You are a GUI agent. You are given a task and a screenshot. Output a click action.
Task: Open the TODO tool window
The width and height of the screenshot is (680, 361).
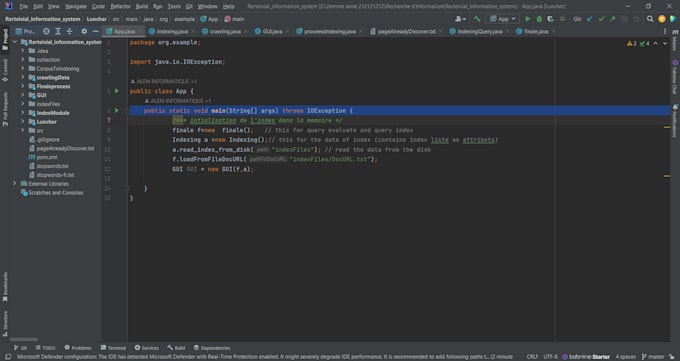tap(46, 348)
